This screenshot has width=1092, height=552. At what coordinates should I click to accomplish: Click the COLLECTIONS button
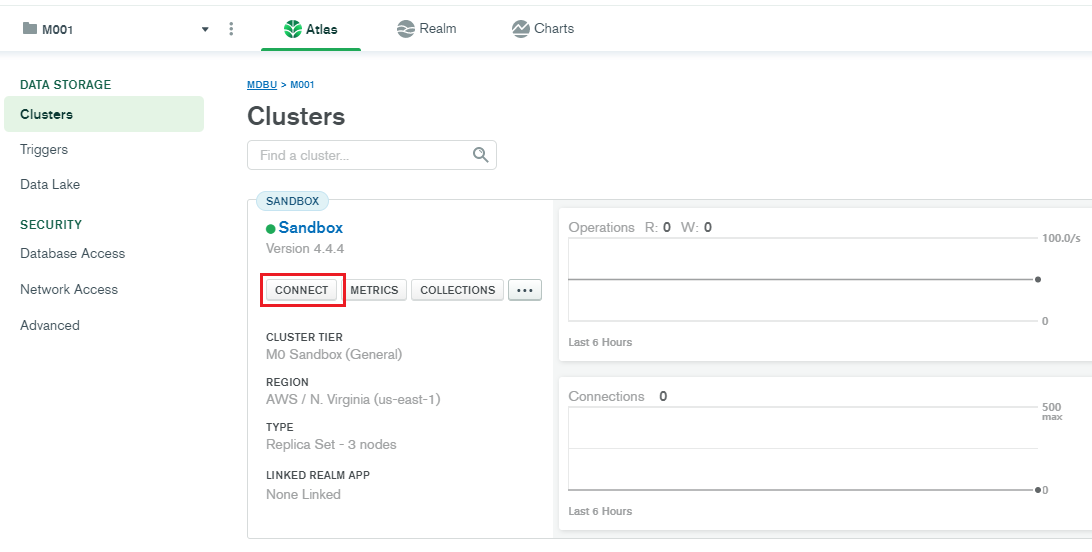(x=458, y=290)
